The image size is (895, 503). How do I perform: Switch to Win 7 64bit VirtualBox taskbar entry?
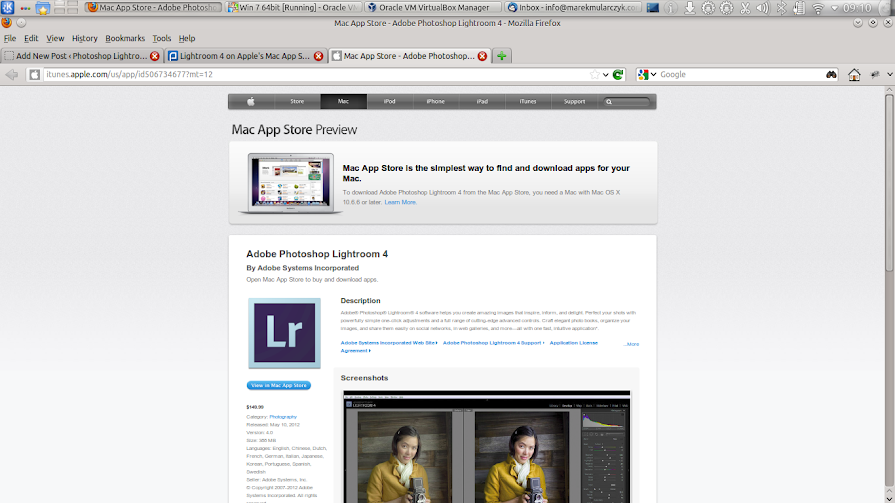tap(293, 7)
